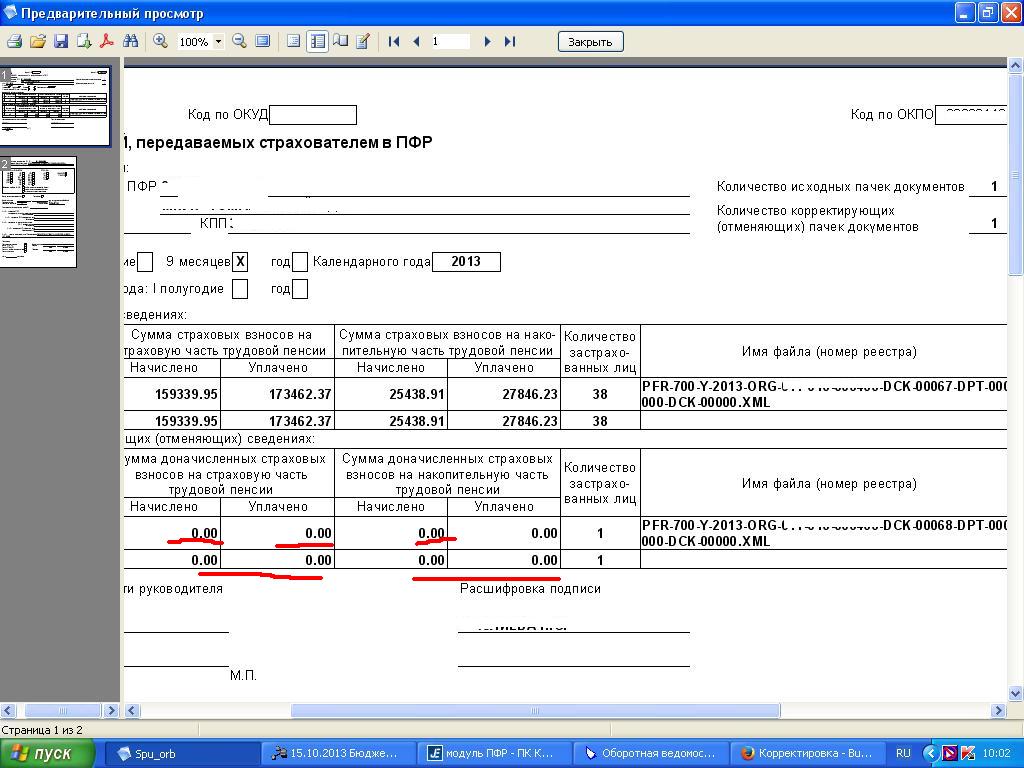Image resolution: width=1024 pixels, height=768 pixels.
Task: Switch to the 'Spu_orb' taskbar window
Action: click(180, 753)
